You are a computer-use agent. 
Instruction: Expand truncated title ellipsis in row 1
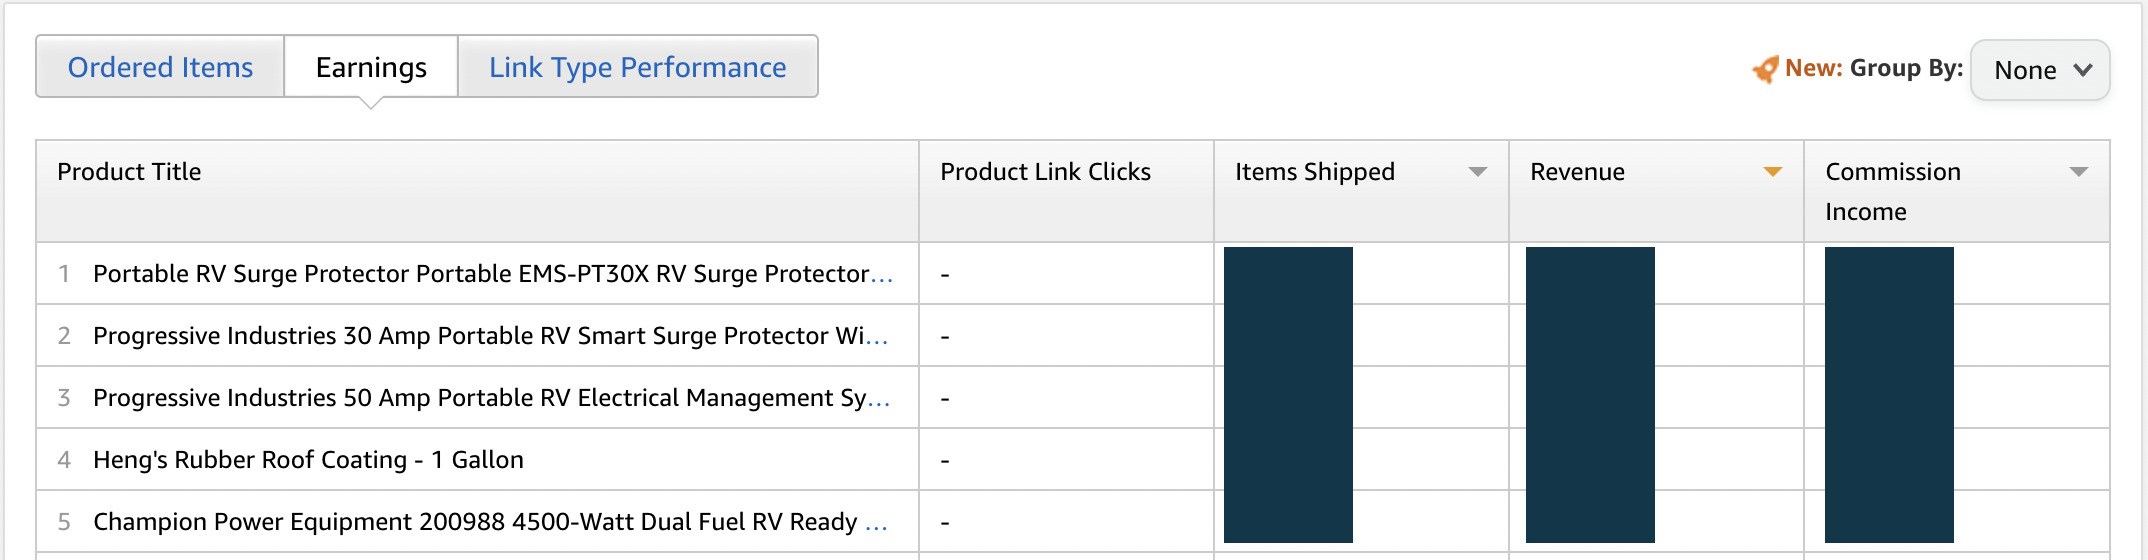pyautogui.click(x=881, y=276)
